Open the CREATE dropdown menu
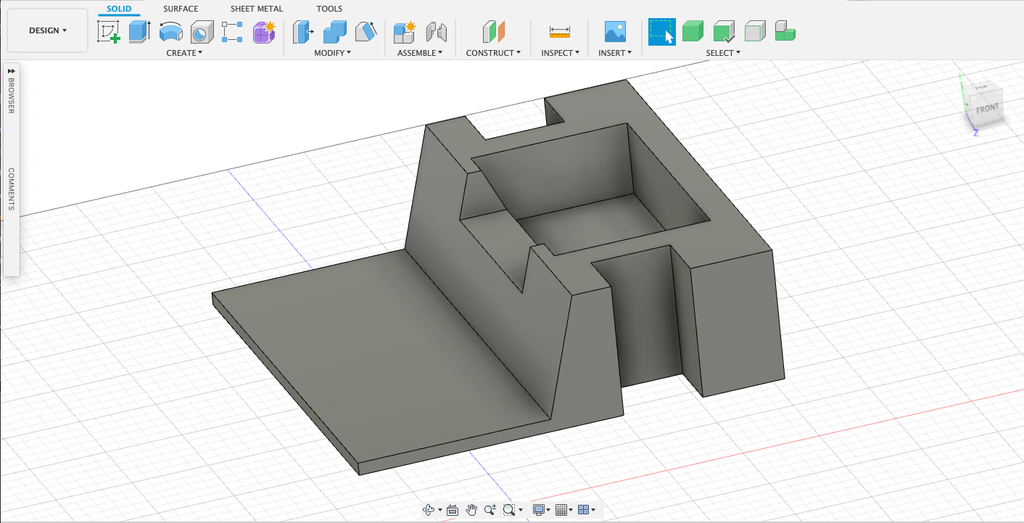 184,53
